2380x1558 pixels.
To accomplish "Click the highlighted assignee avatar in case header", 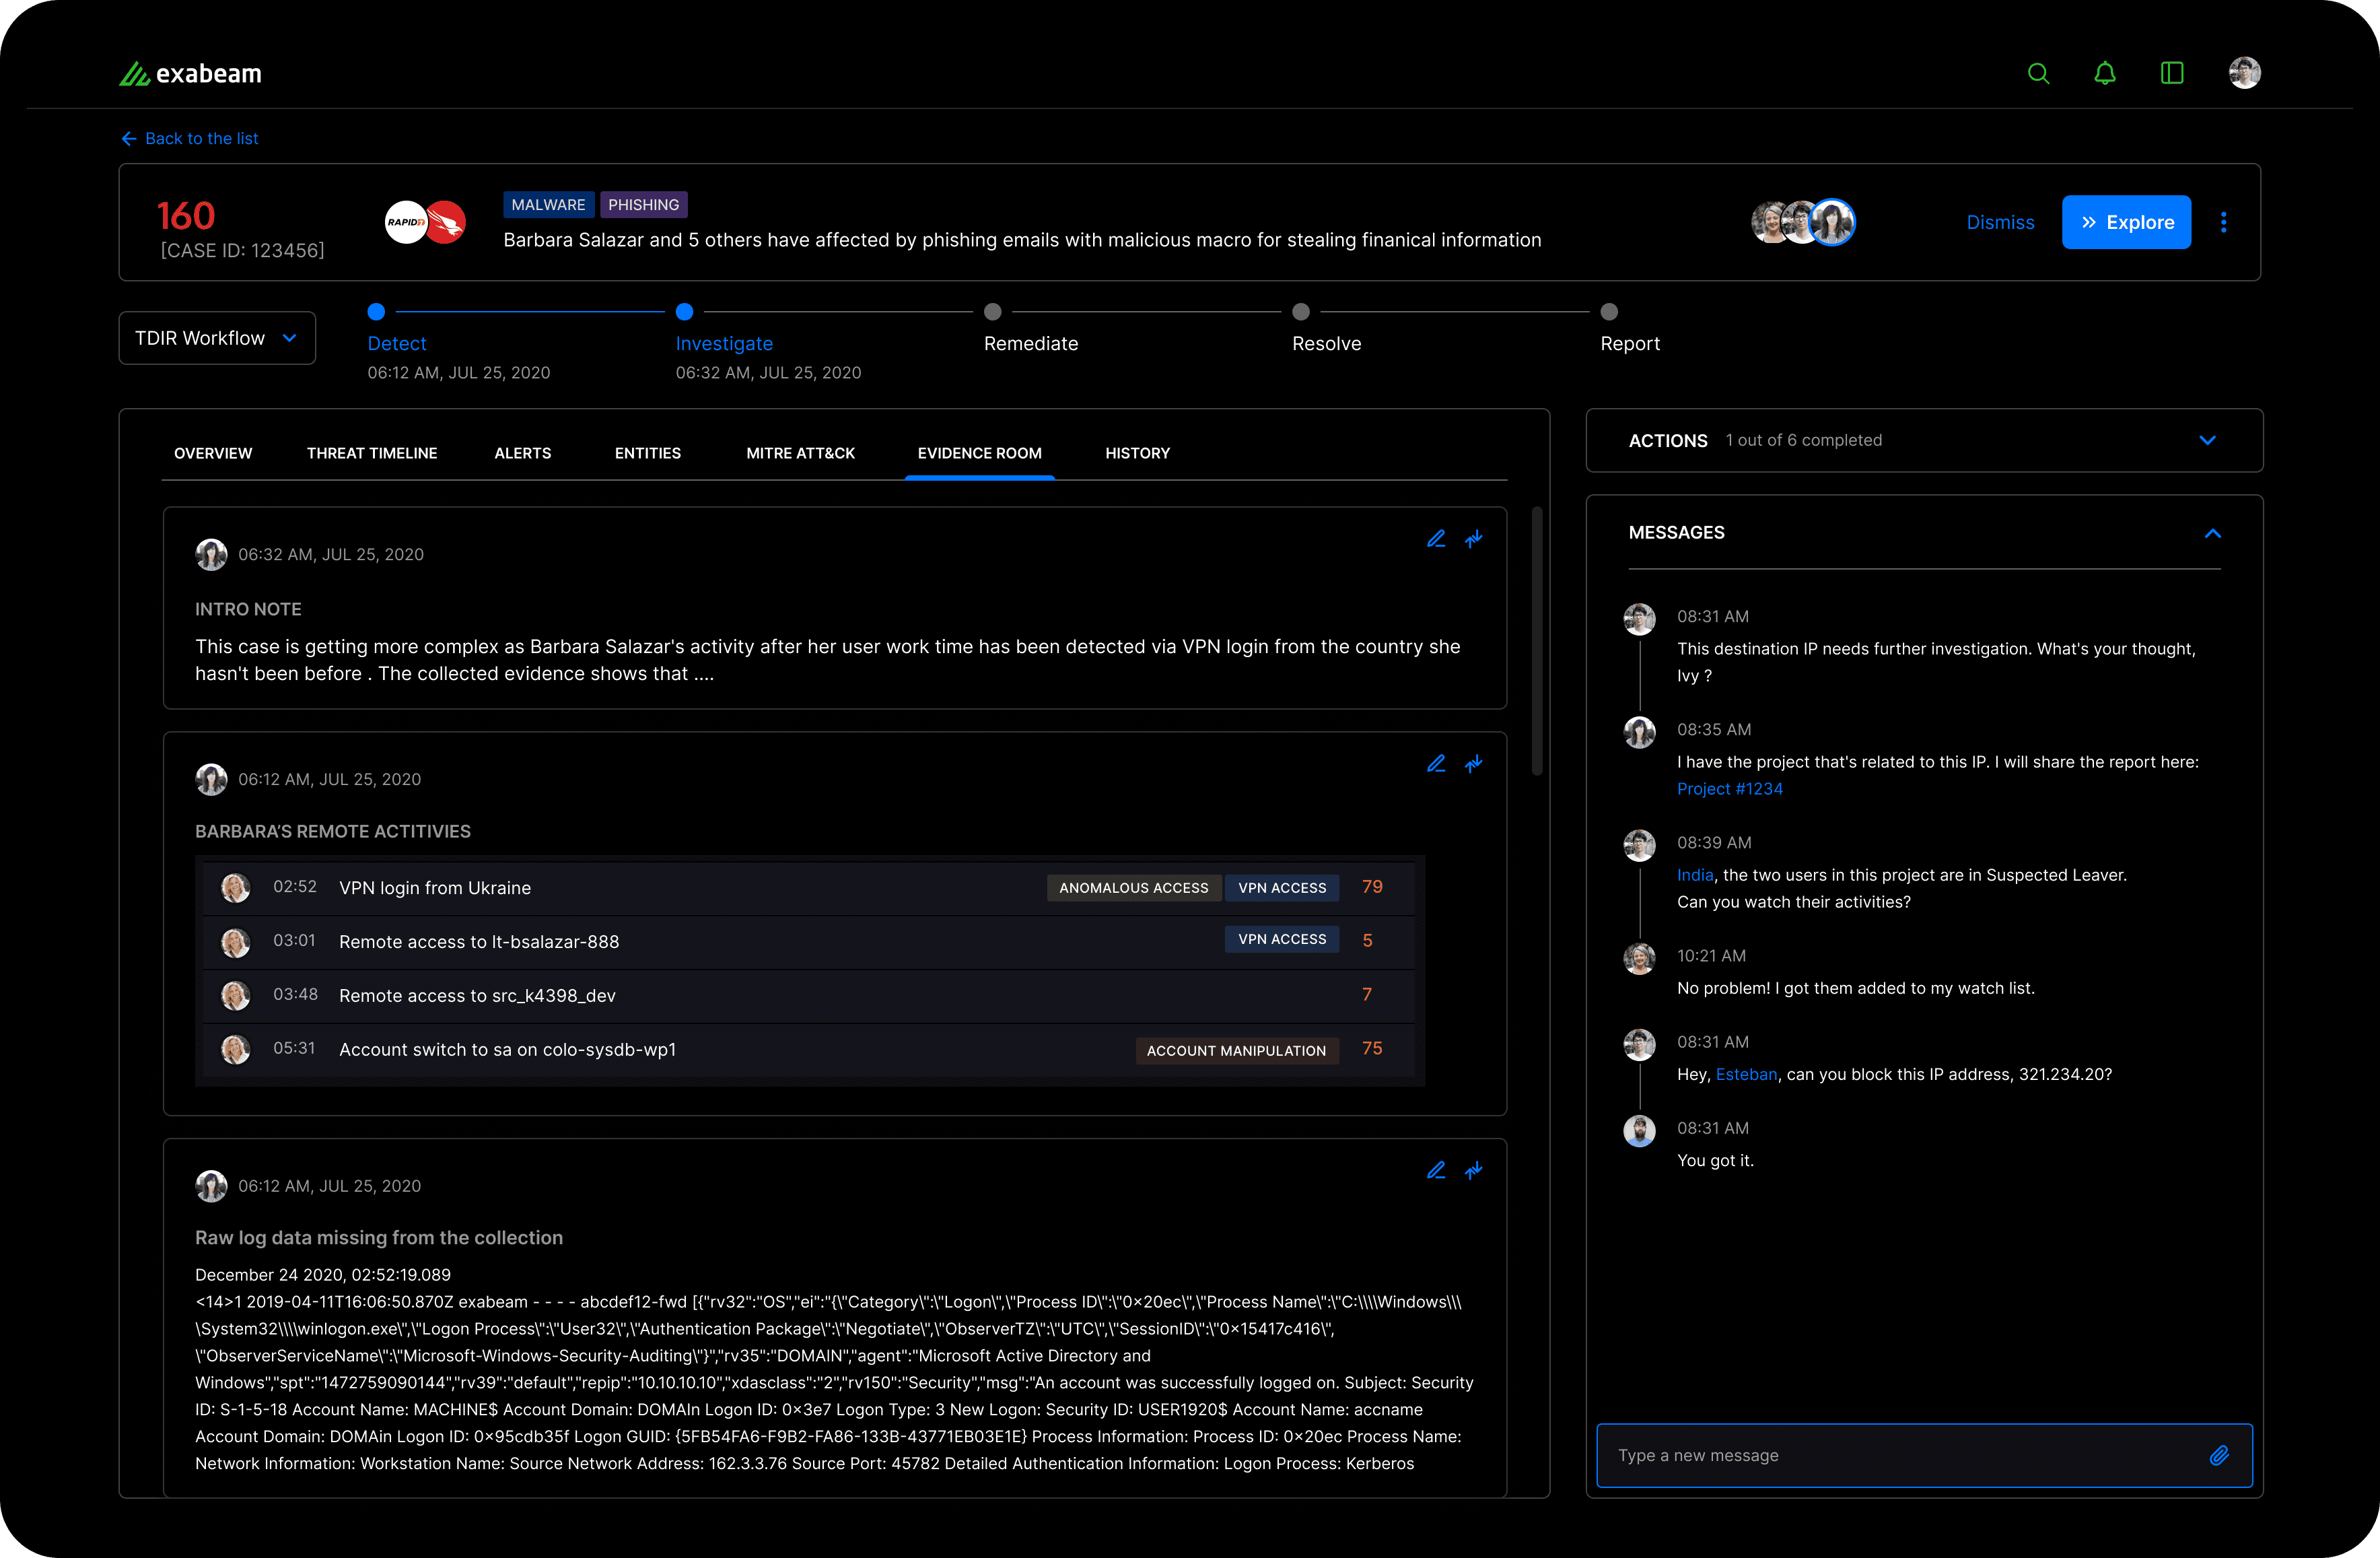I will click(1832, 222).
